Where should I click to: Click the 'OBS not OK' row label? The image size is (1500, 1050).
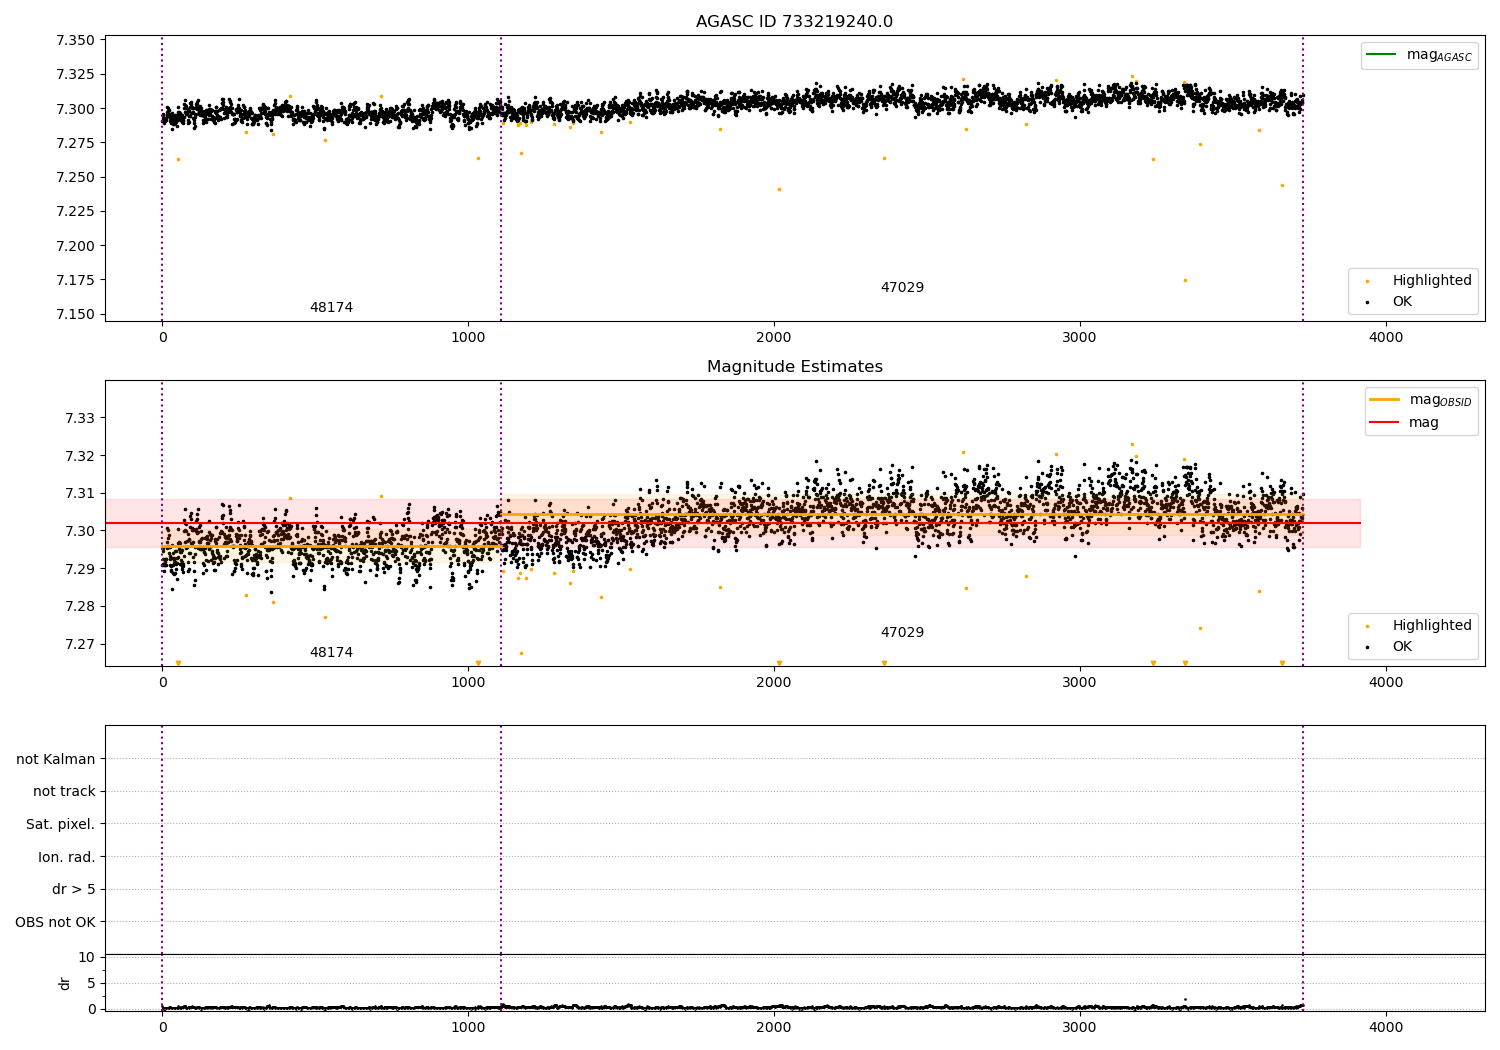point(56,922)
